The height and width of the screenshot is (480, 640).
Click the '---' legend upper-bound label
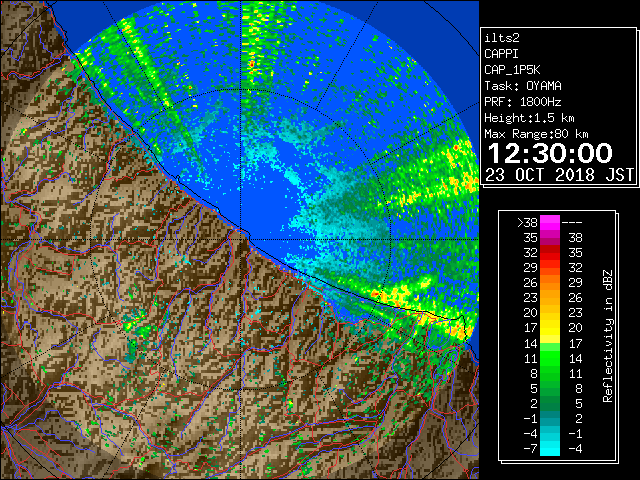tap(572, 223)
